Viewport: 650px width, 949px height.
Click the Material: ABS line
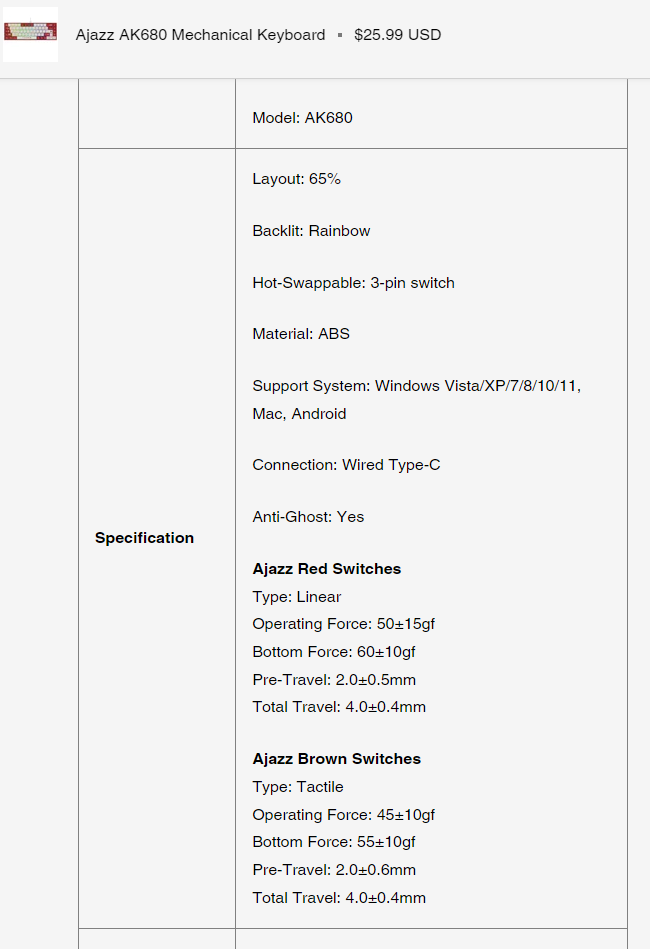click(x=301, y=334)
